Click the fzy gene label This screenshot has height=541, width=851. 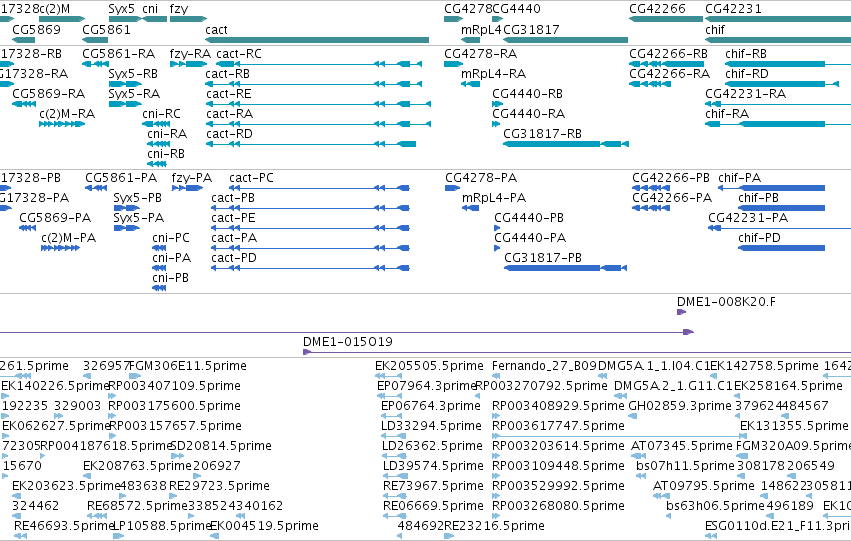tap(179, 9)
